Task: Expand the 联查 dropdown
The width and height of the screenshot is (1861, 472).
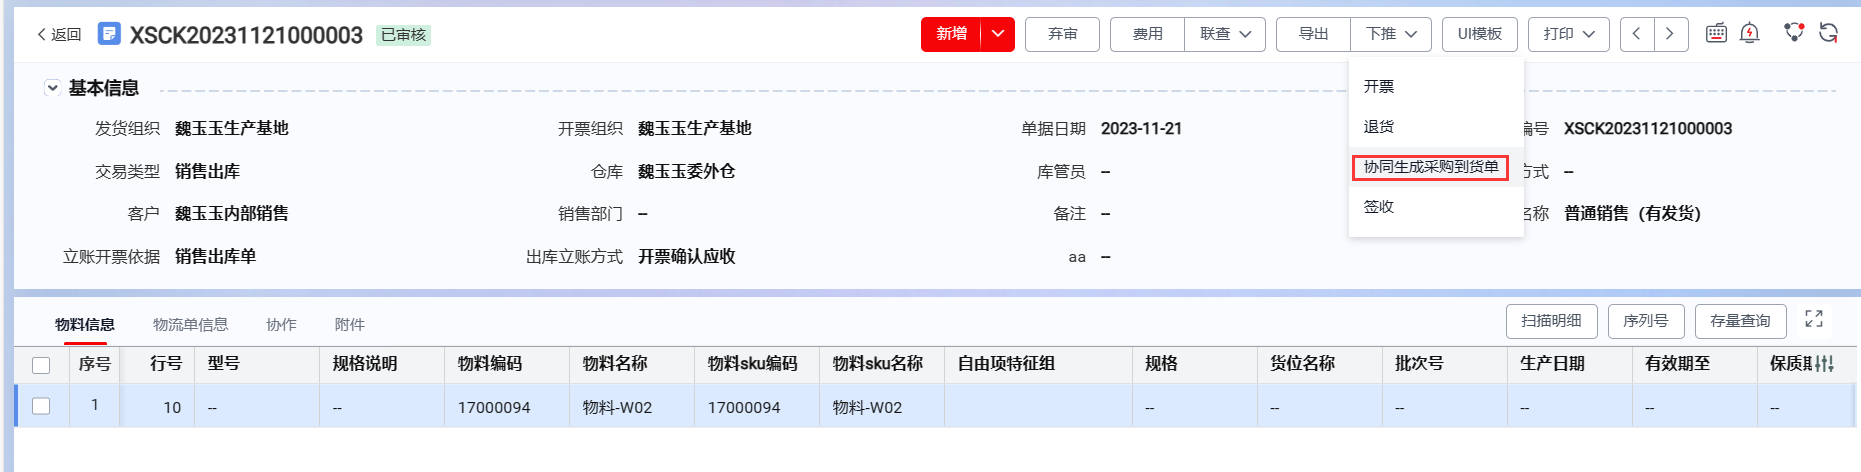Action: [x=1225, y=34]
